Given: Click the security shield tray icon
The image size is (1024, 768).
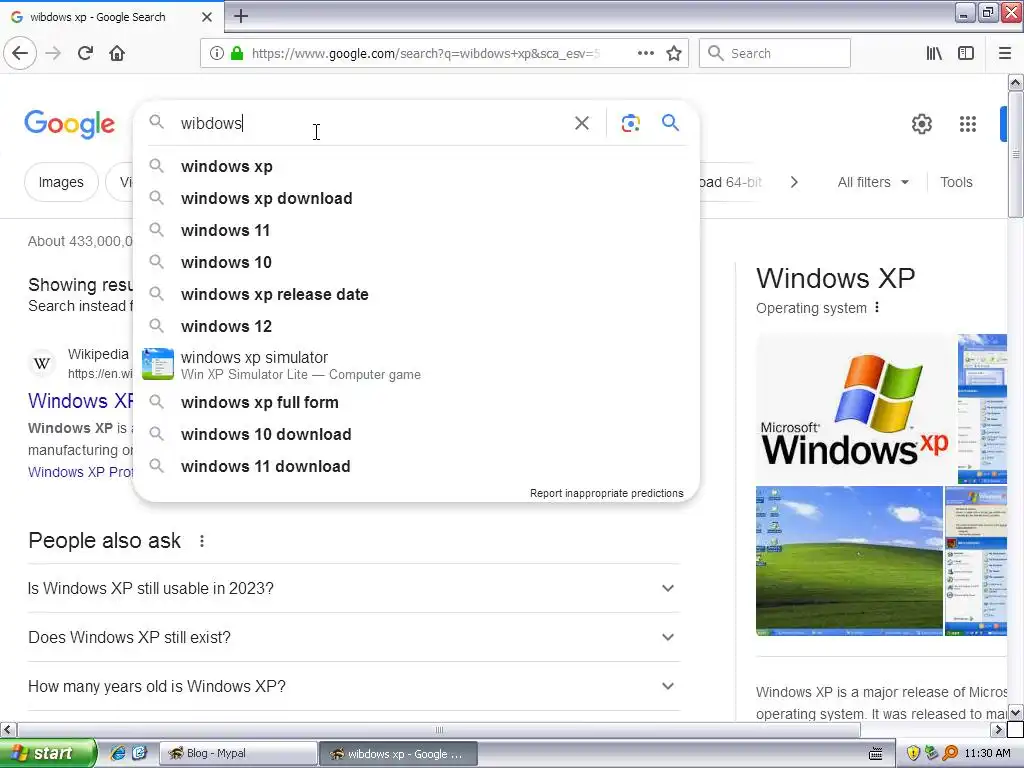Looking at the screenshot, I should click(x=913, y=754).
